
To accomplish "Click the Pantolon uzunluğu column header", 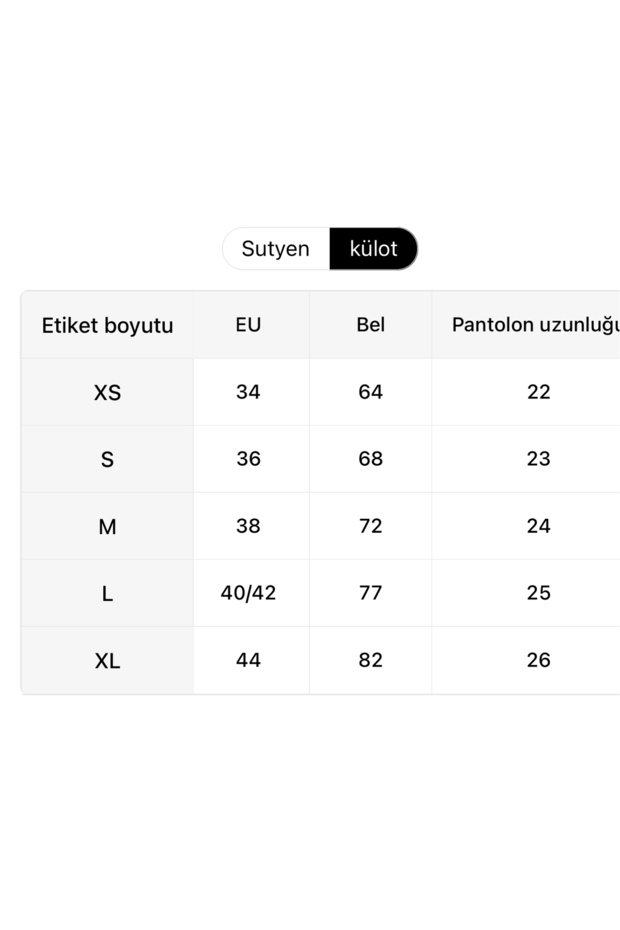I will point(538,325).
